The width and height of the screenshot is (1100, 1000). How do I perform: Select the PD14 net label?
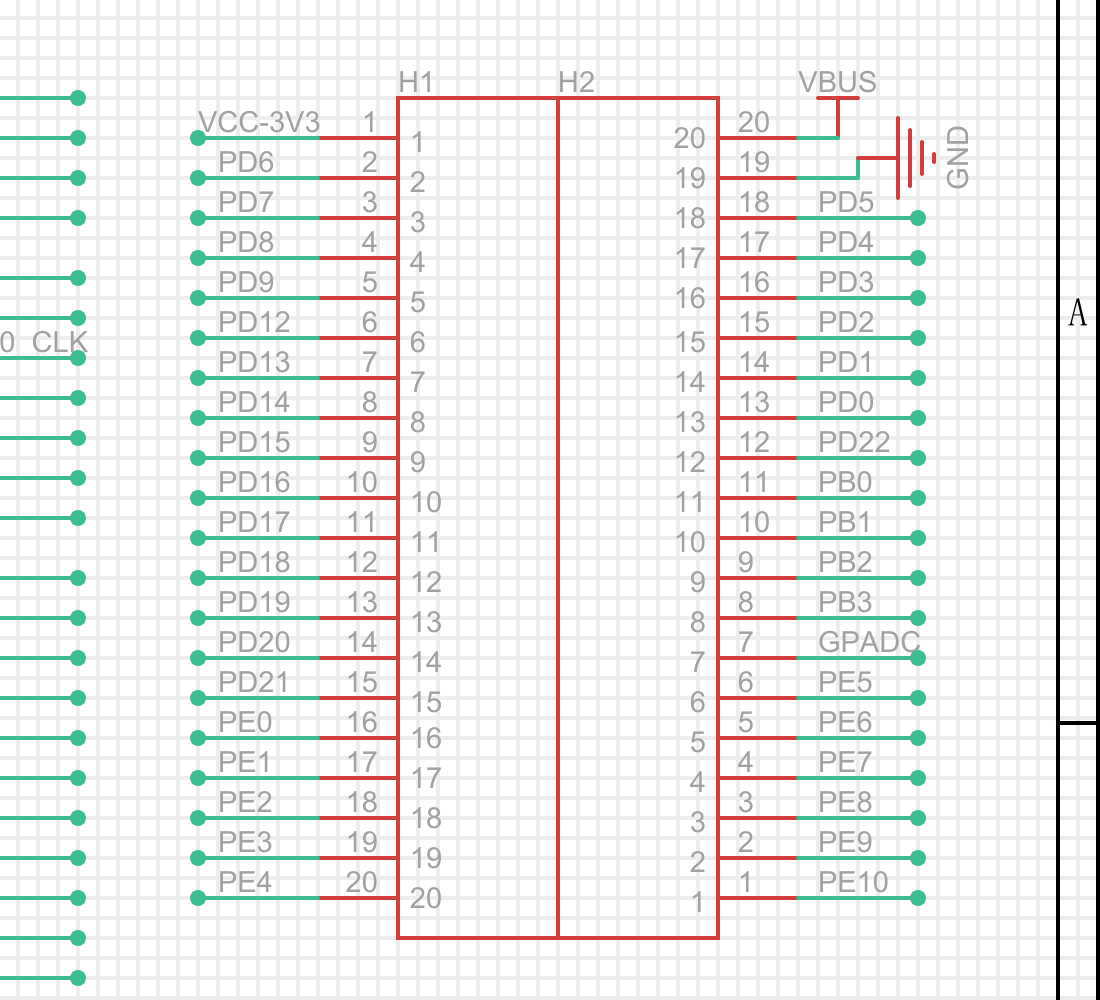click(254, 402)
